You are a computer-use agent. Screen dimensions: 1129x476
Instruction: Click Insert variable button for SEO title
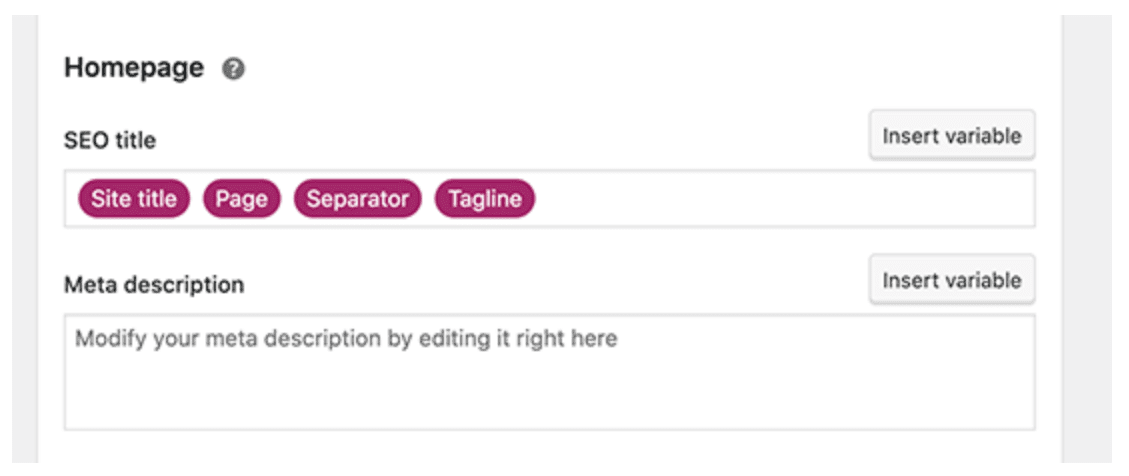coord(952,135)
